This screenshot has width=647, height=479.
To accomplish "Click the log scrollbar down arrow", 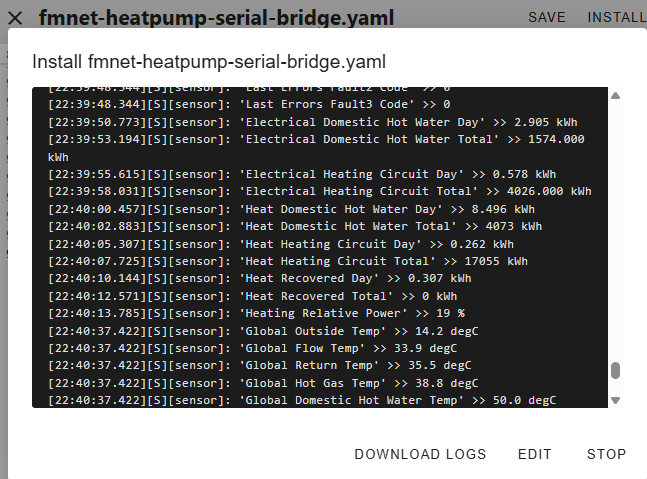I will pyautogui.click(x=615, y=400).
